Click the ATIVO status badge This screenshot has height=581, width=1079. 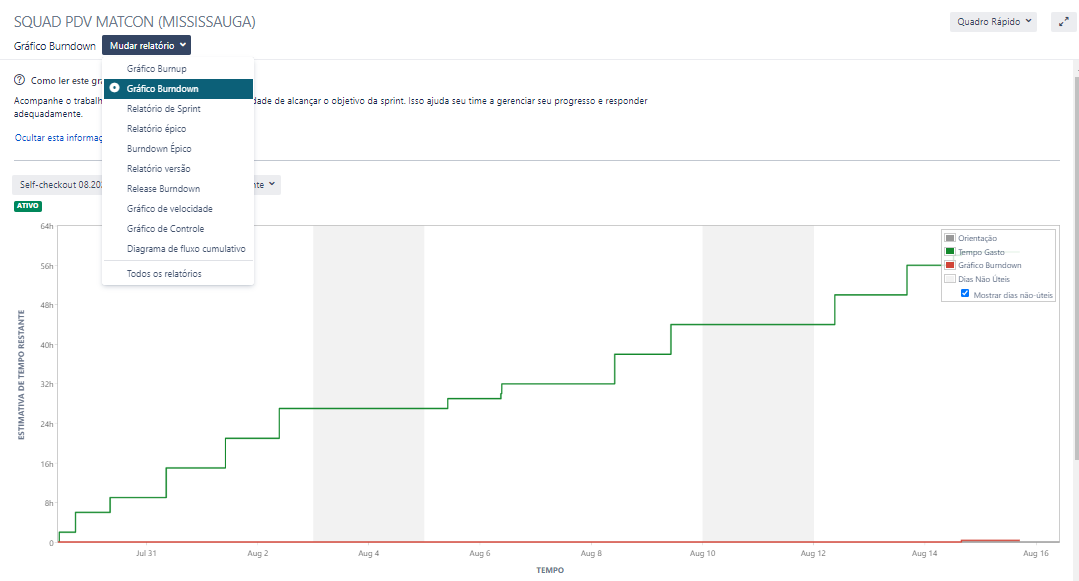click(28, 206)
